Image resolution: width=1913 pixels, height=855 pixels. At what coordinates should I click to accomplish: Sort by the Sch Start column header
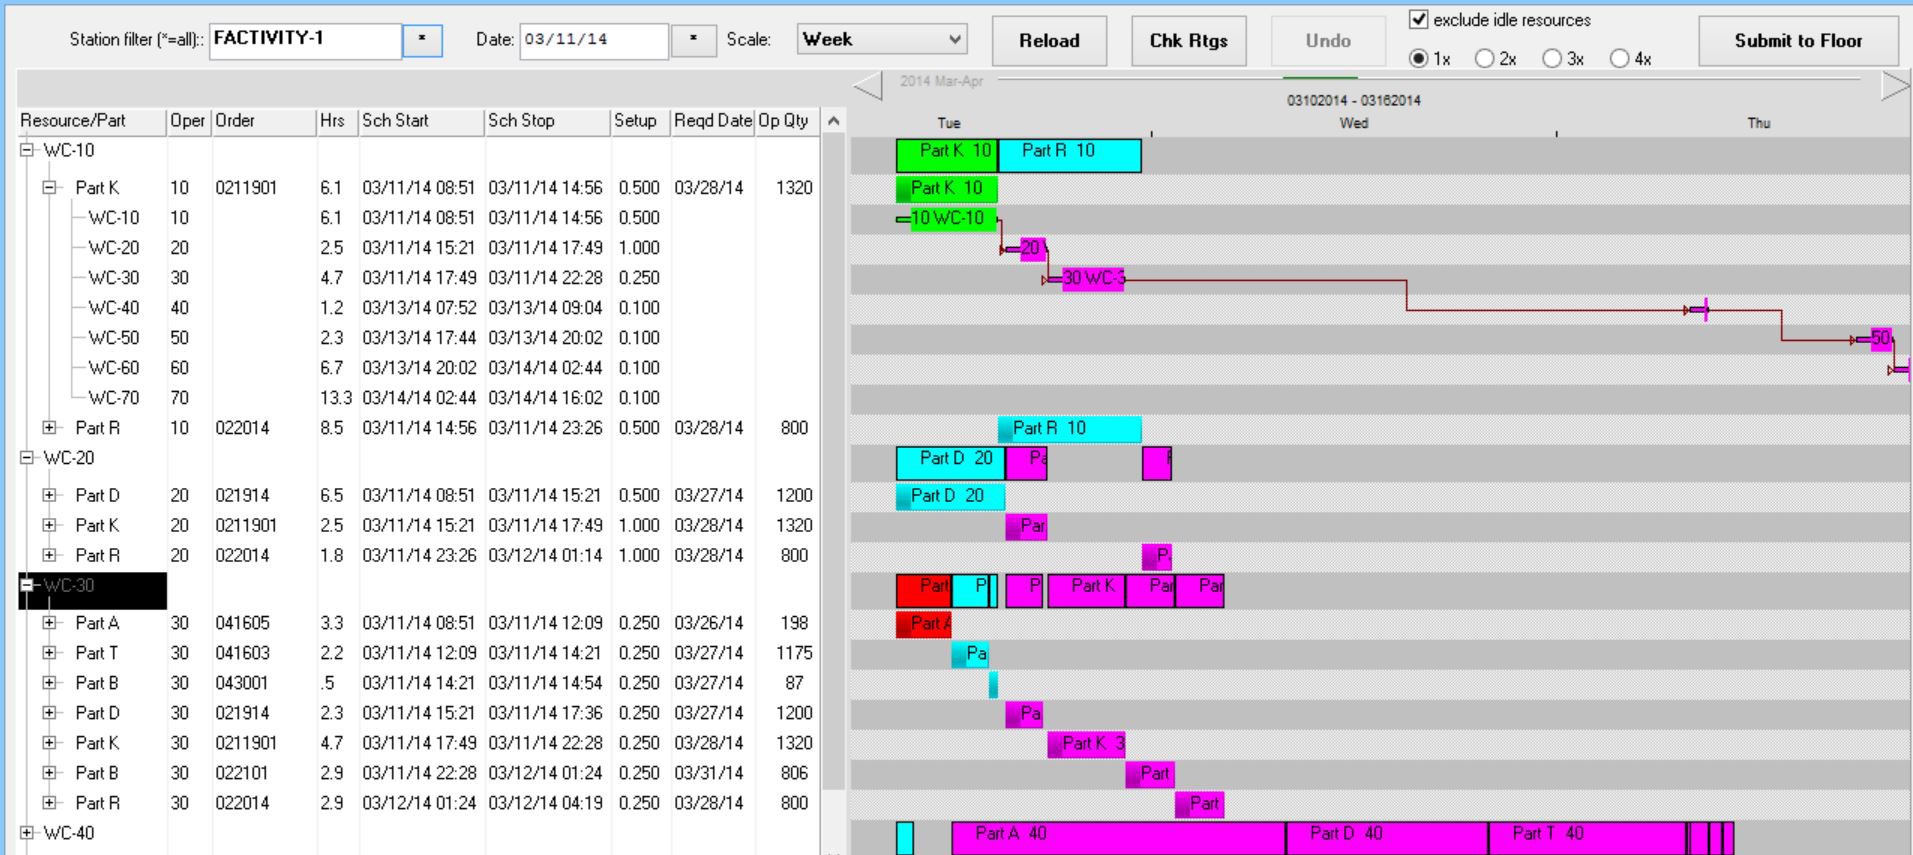pos(420,121)
